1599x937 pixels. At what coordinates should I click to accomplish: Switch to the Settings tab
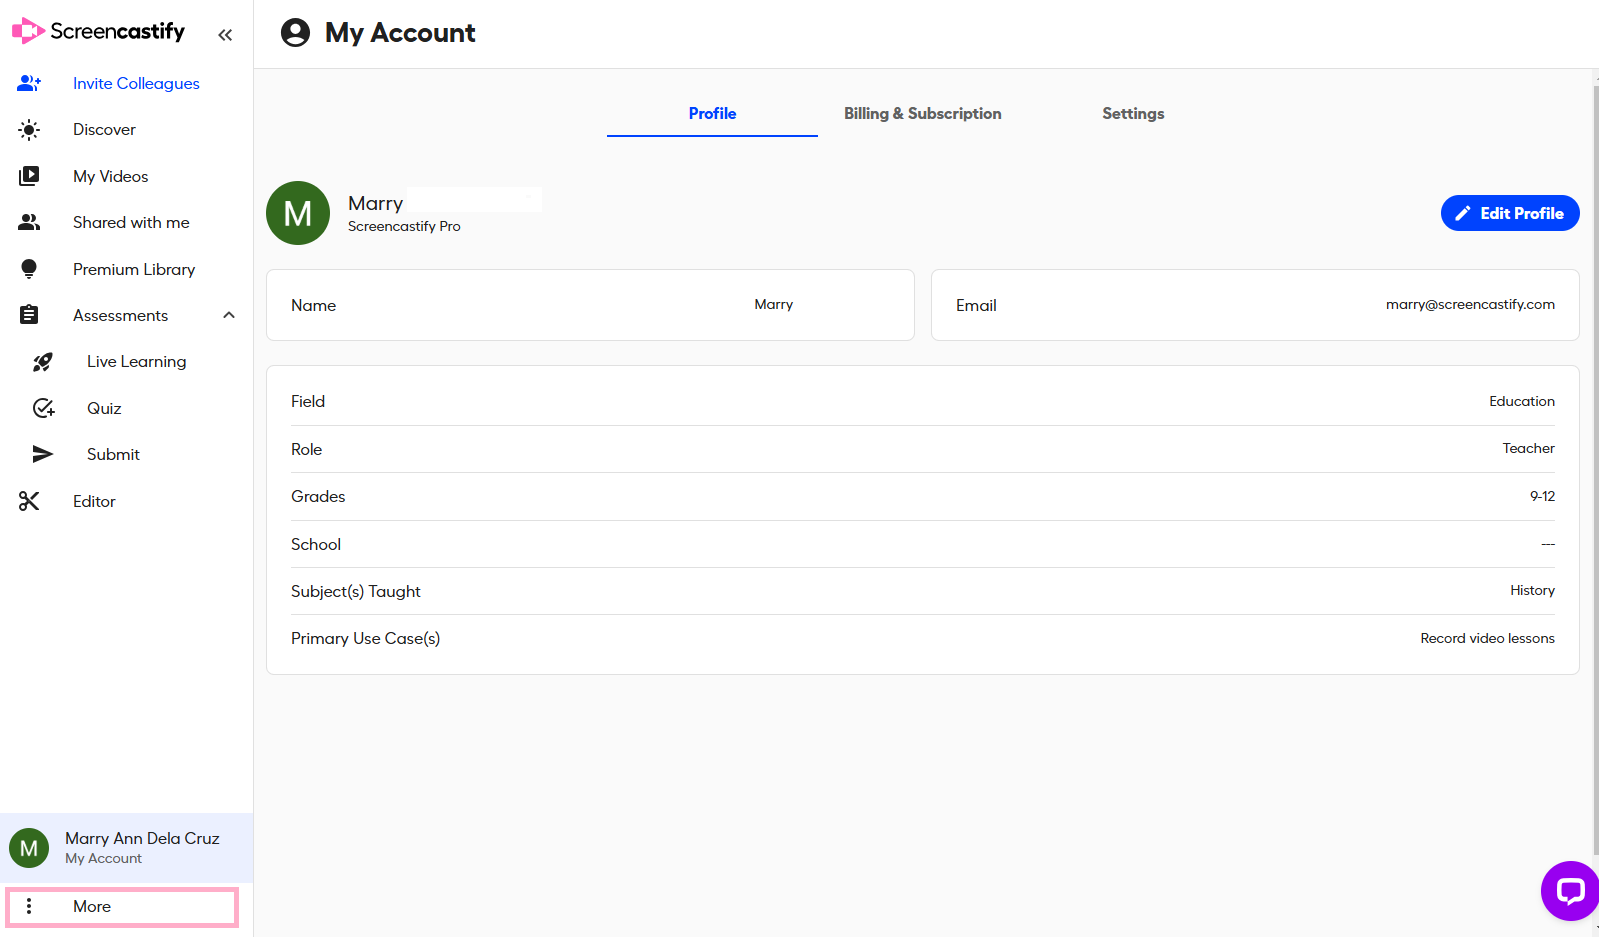[x=1133, y=114]
